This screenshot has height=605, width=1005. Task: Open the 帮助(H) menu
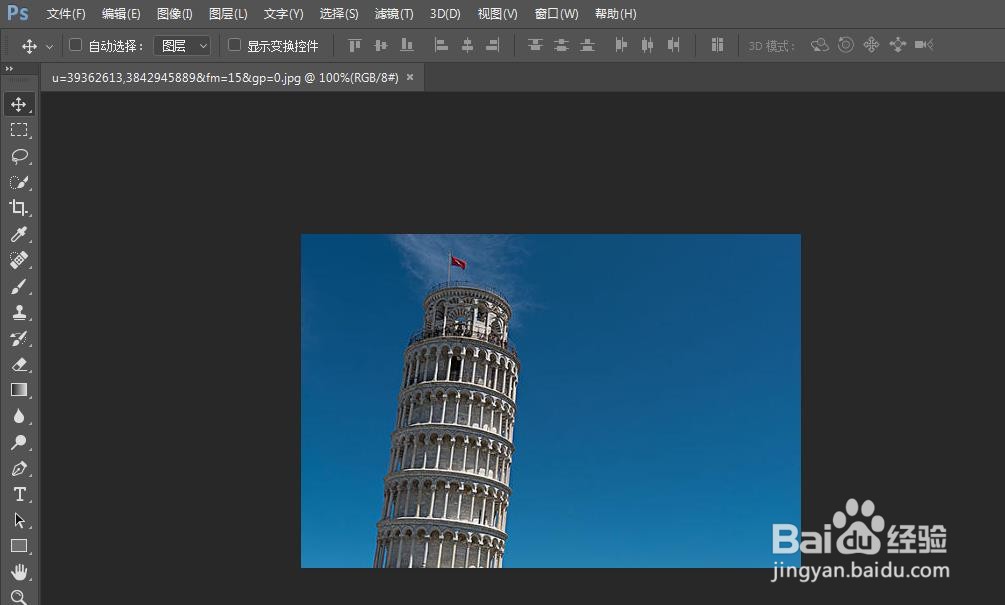(615, 13)
